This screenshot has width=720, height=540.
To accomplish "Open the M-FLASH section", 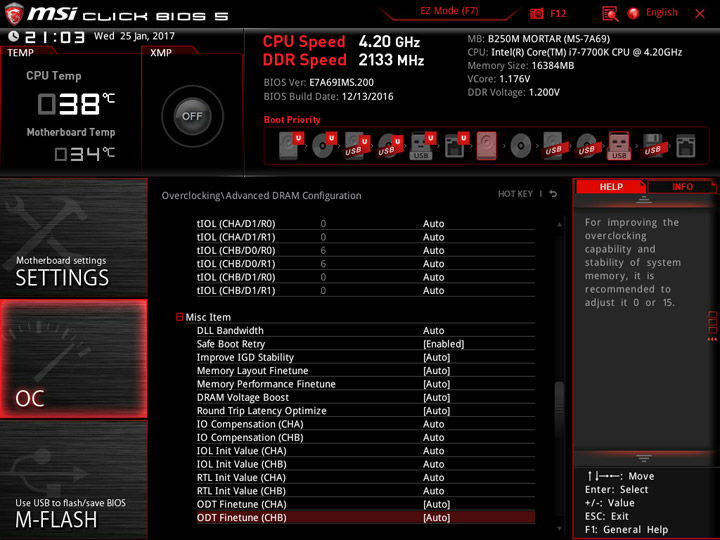I will [x=74, y=479].
